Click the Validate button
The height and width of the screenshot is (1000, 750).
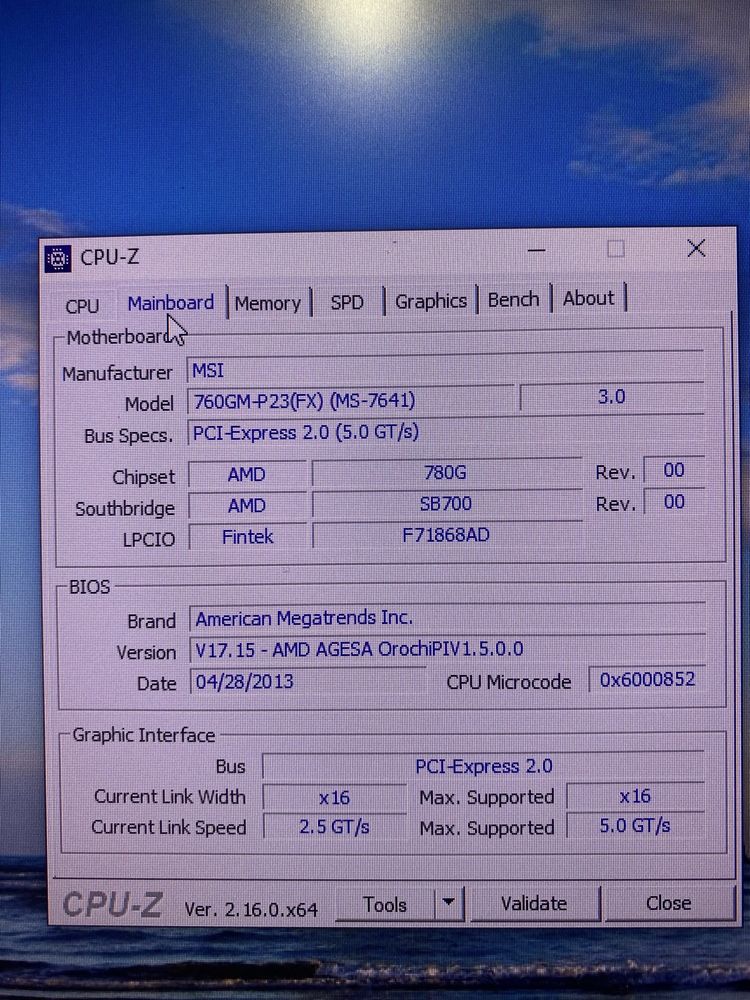click(x=534, y=904)
